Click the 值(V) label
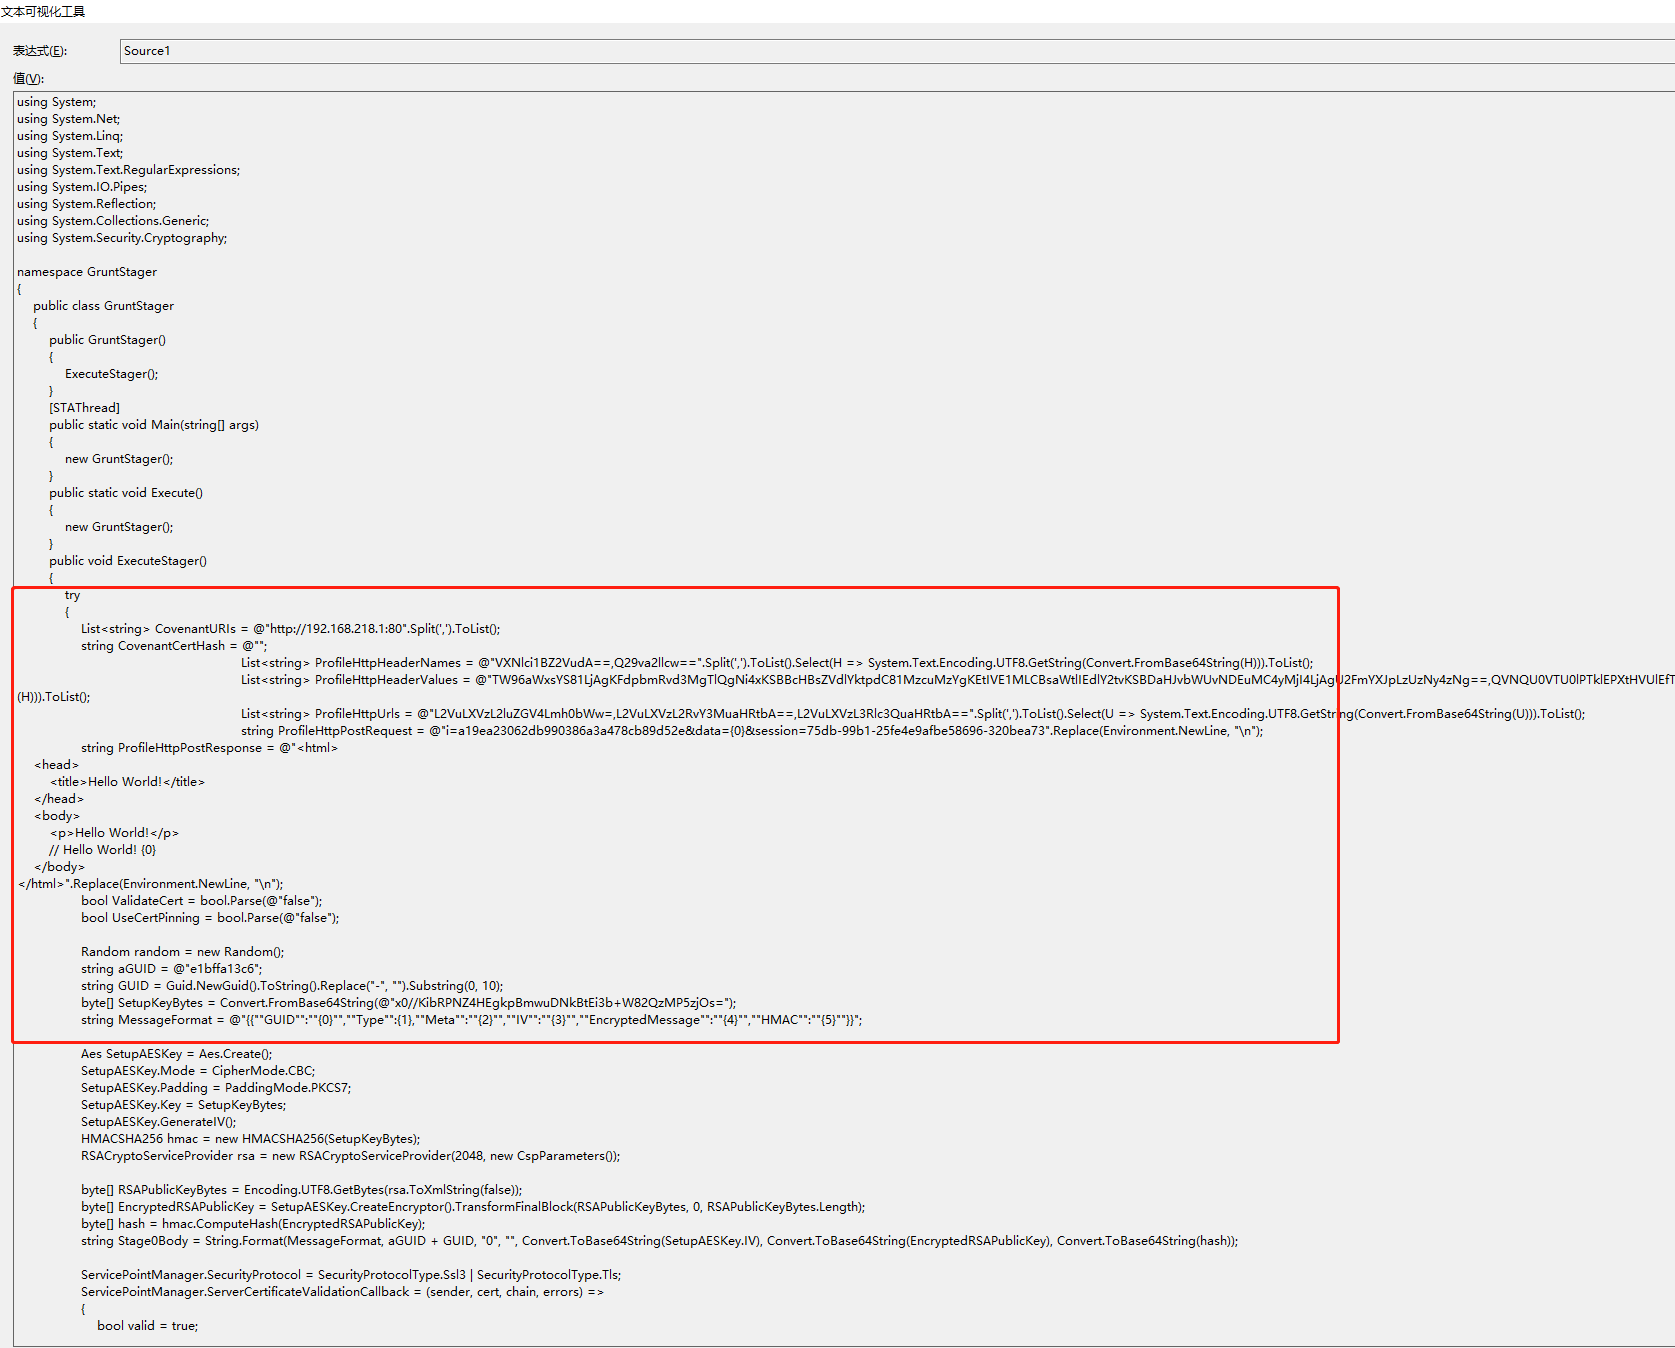The image size is (1675, 1348). (x=29, y=79)
